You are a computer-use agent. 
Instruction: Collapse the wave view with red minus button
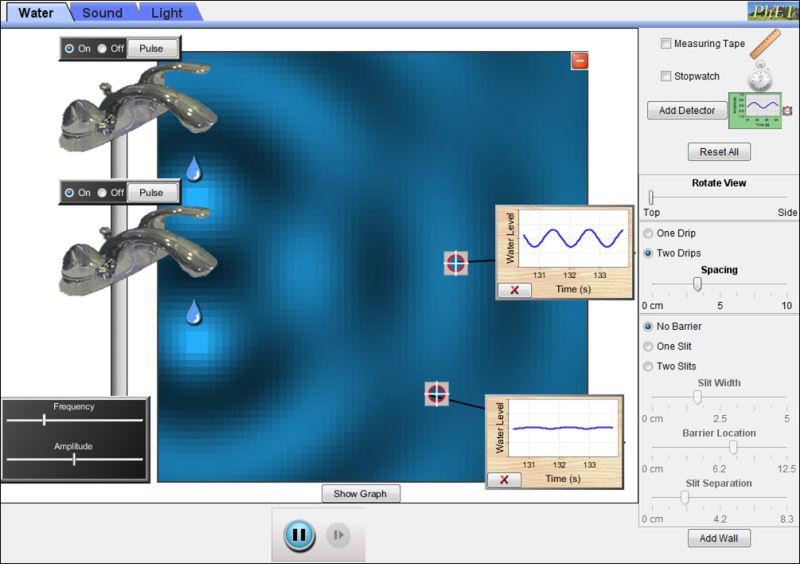(x=579, y=61)
